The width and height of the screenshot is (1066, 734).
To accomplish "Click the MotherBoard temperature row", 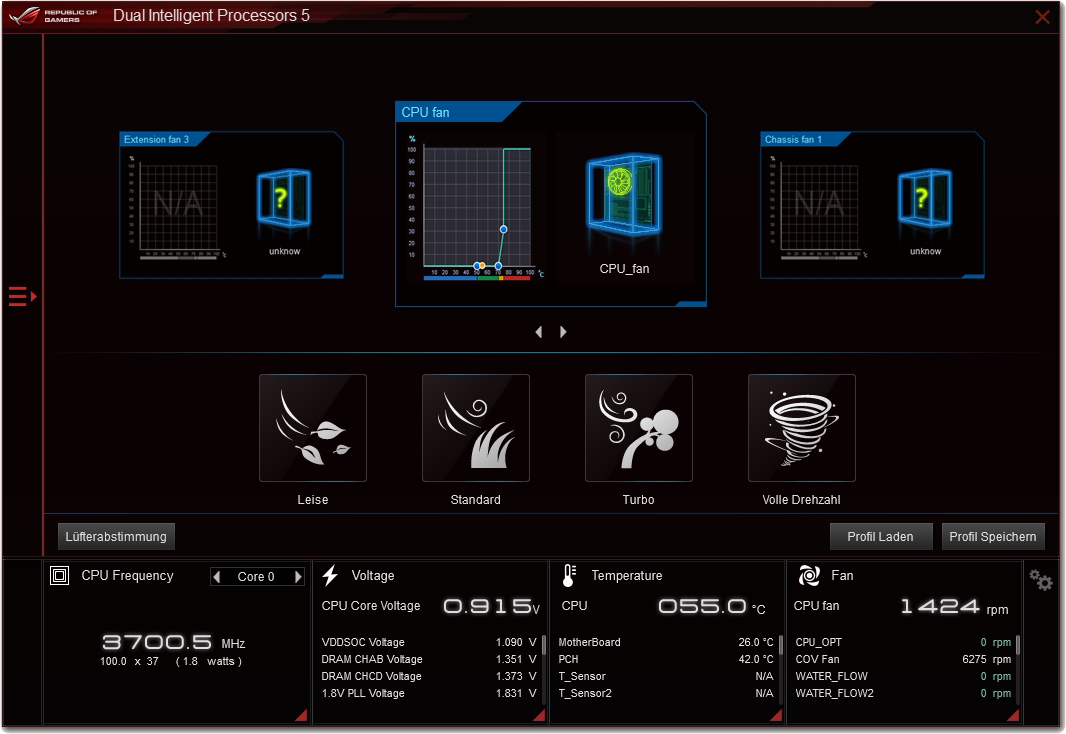I will (666, 642).
